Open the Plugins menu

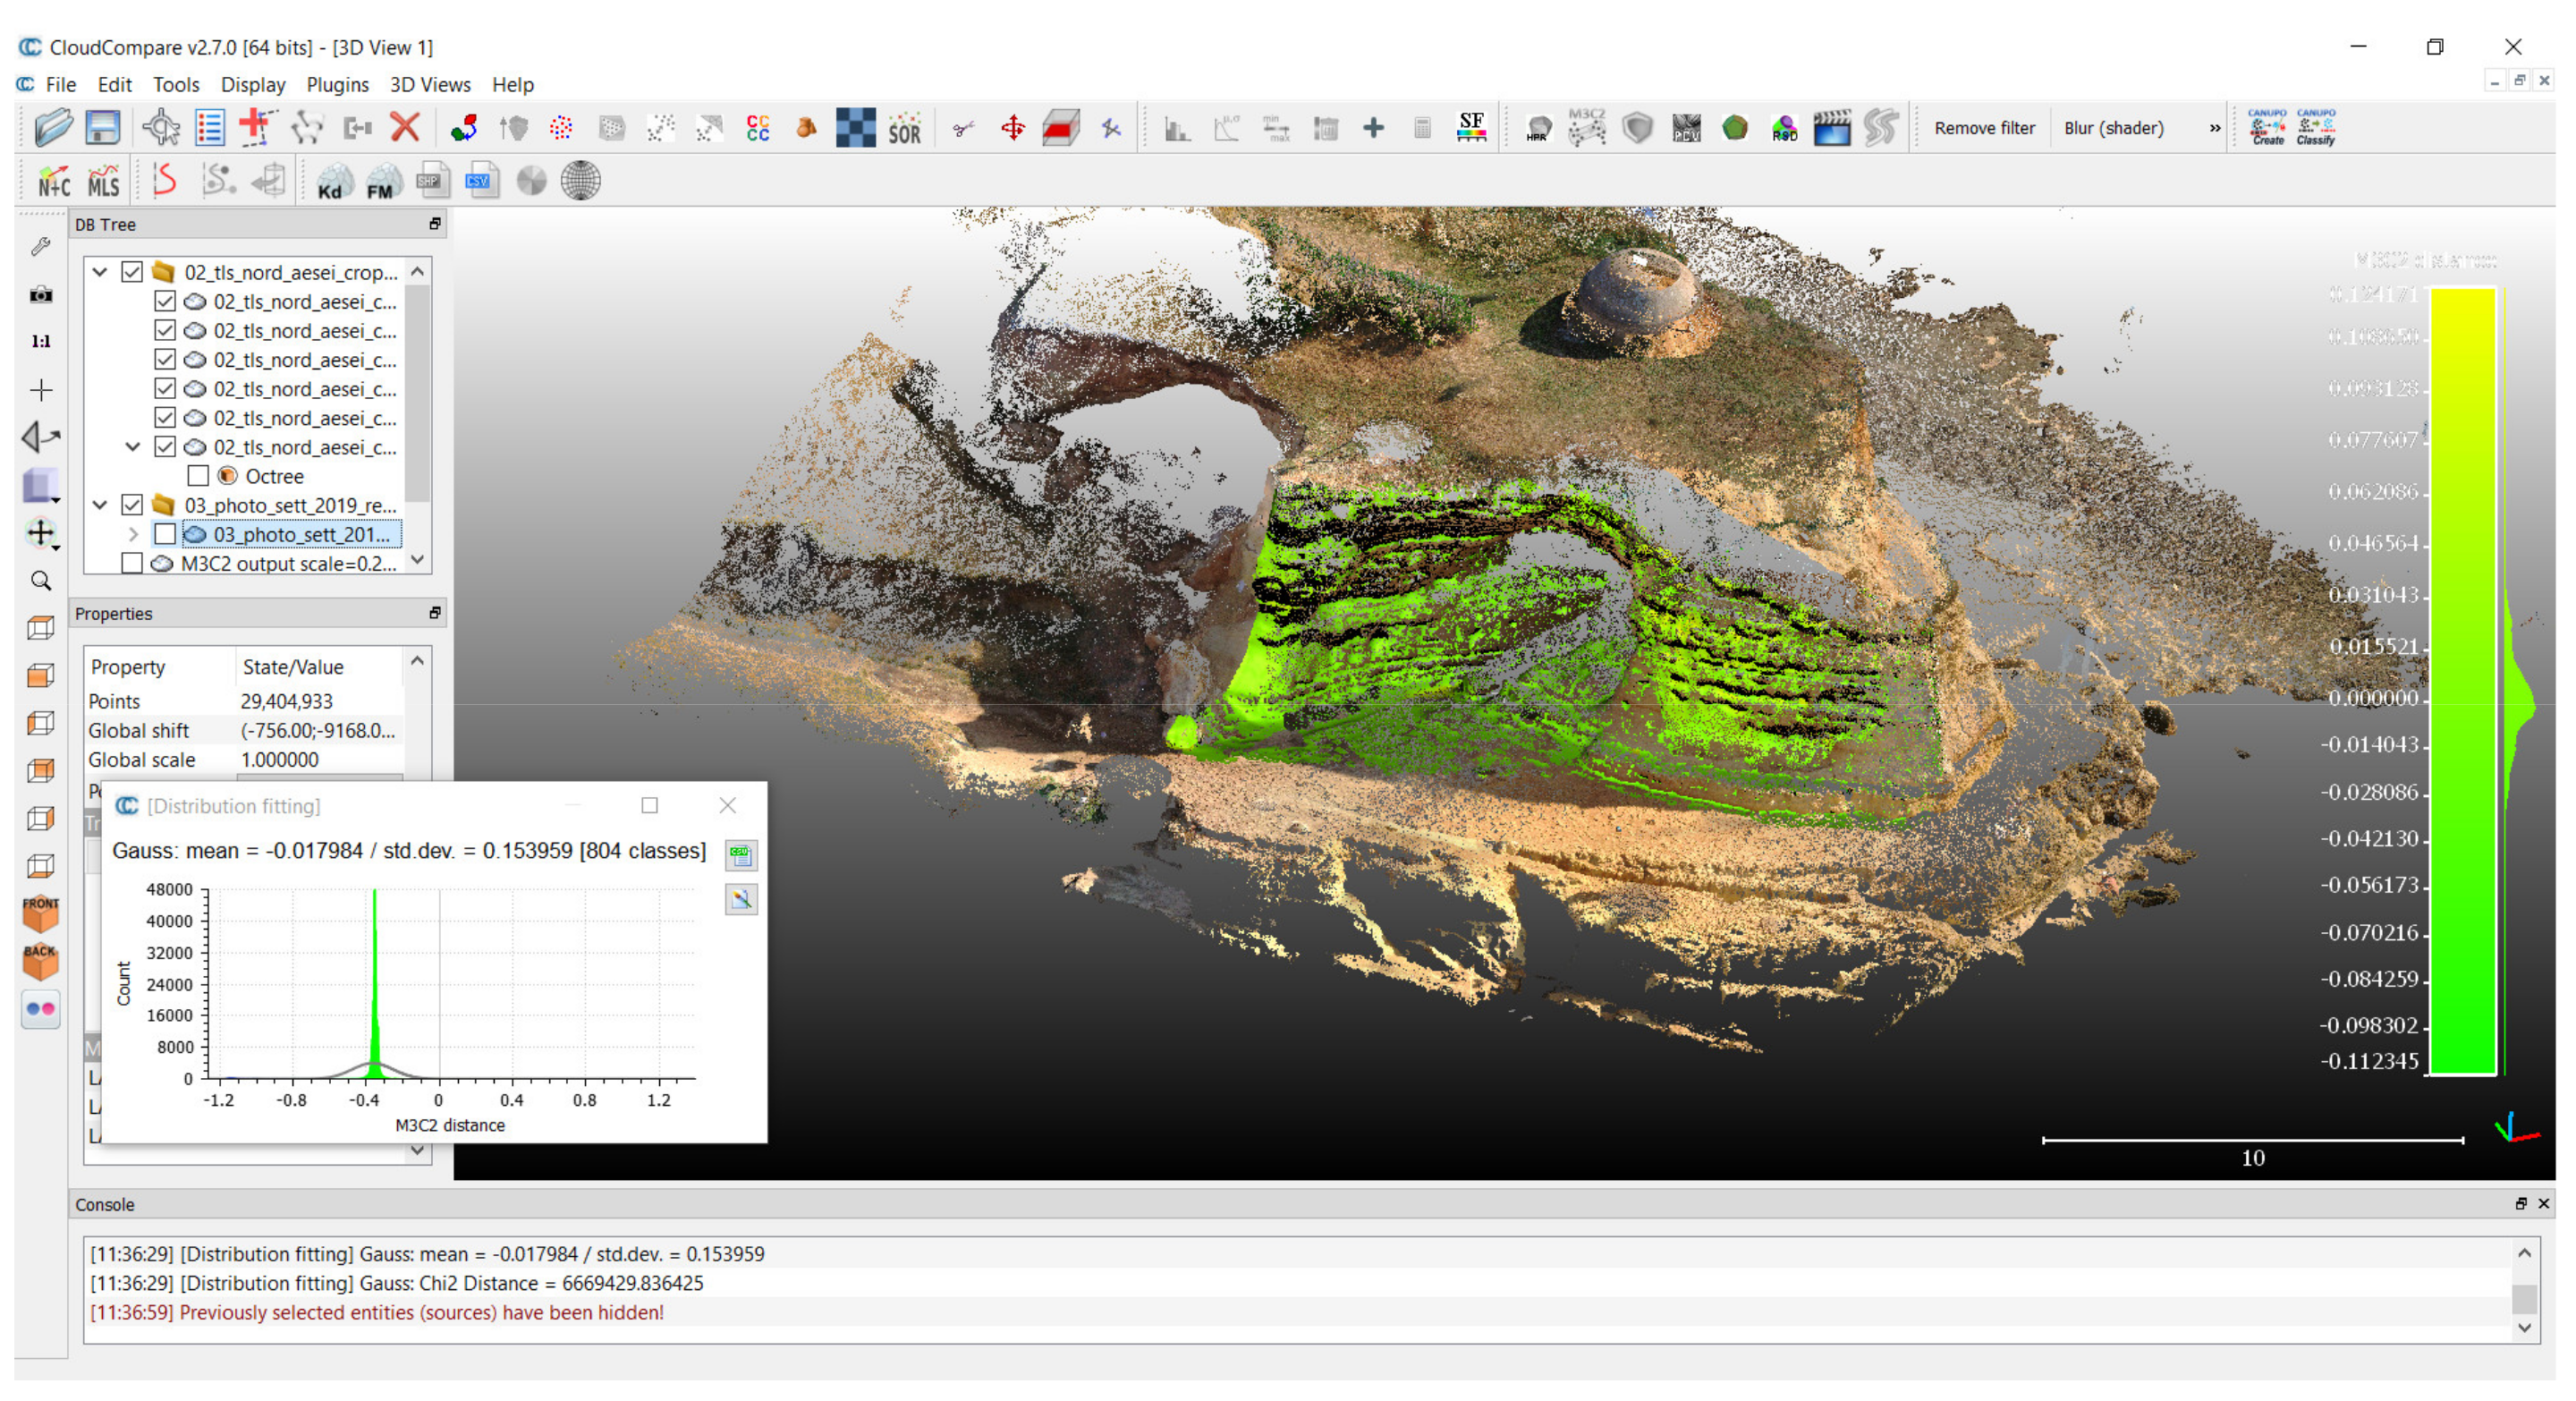[337, 85]
